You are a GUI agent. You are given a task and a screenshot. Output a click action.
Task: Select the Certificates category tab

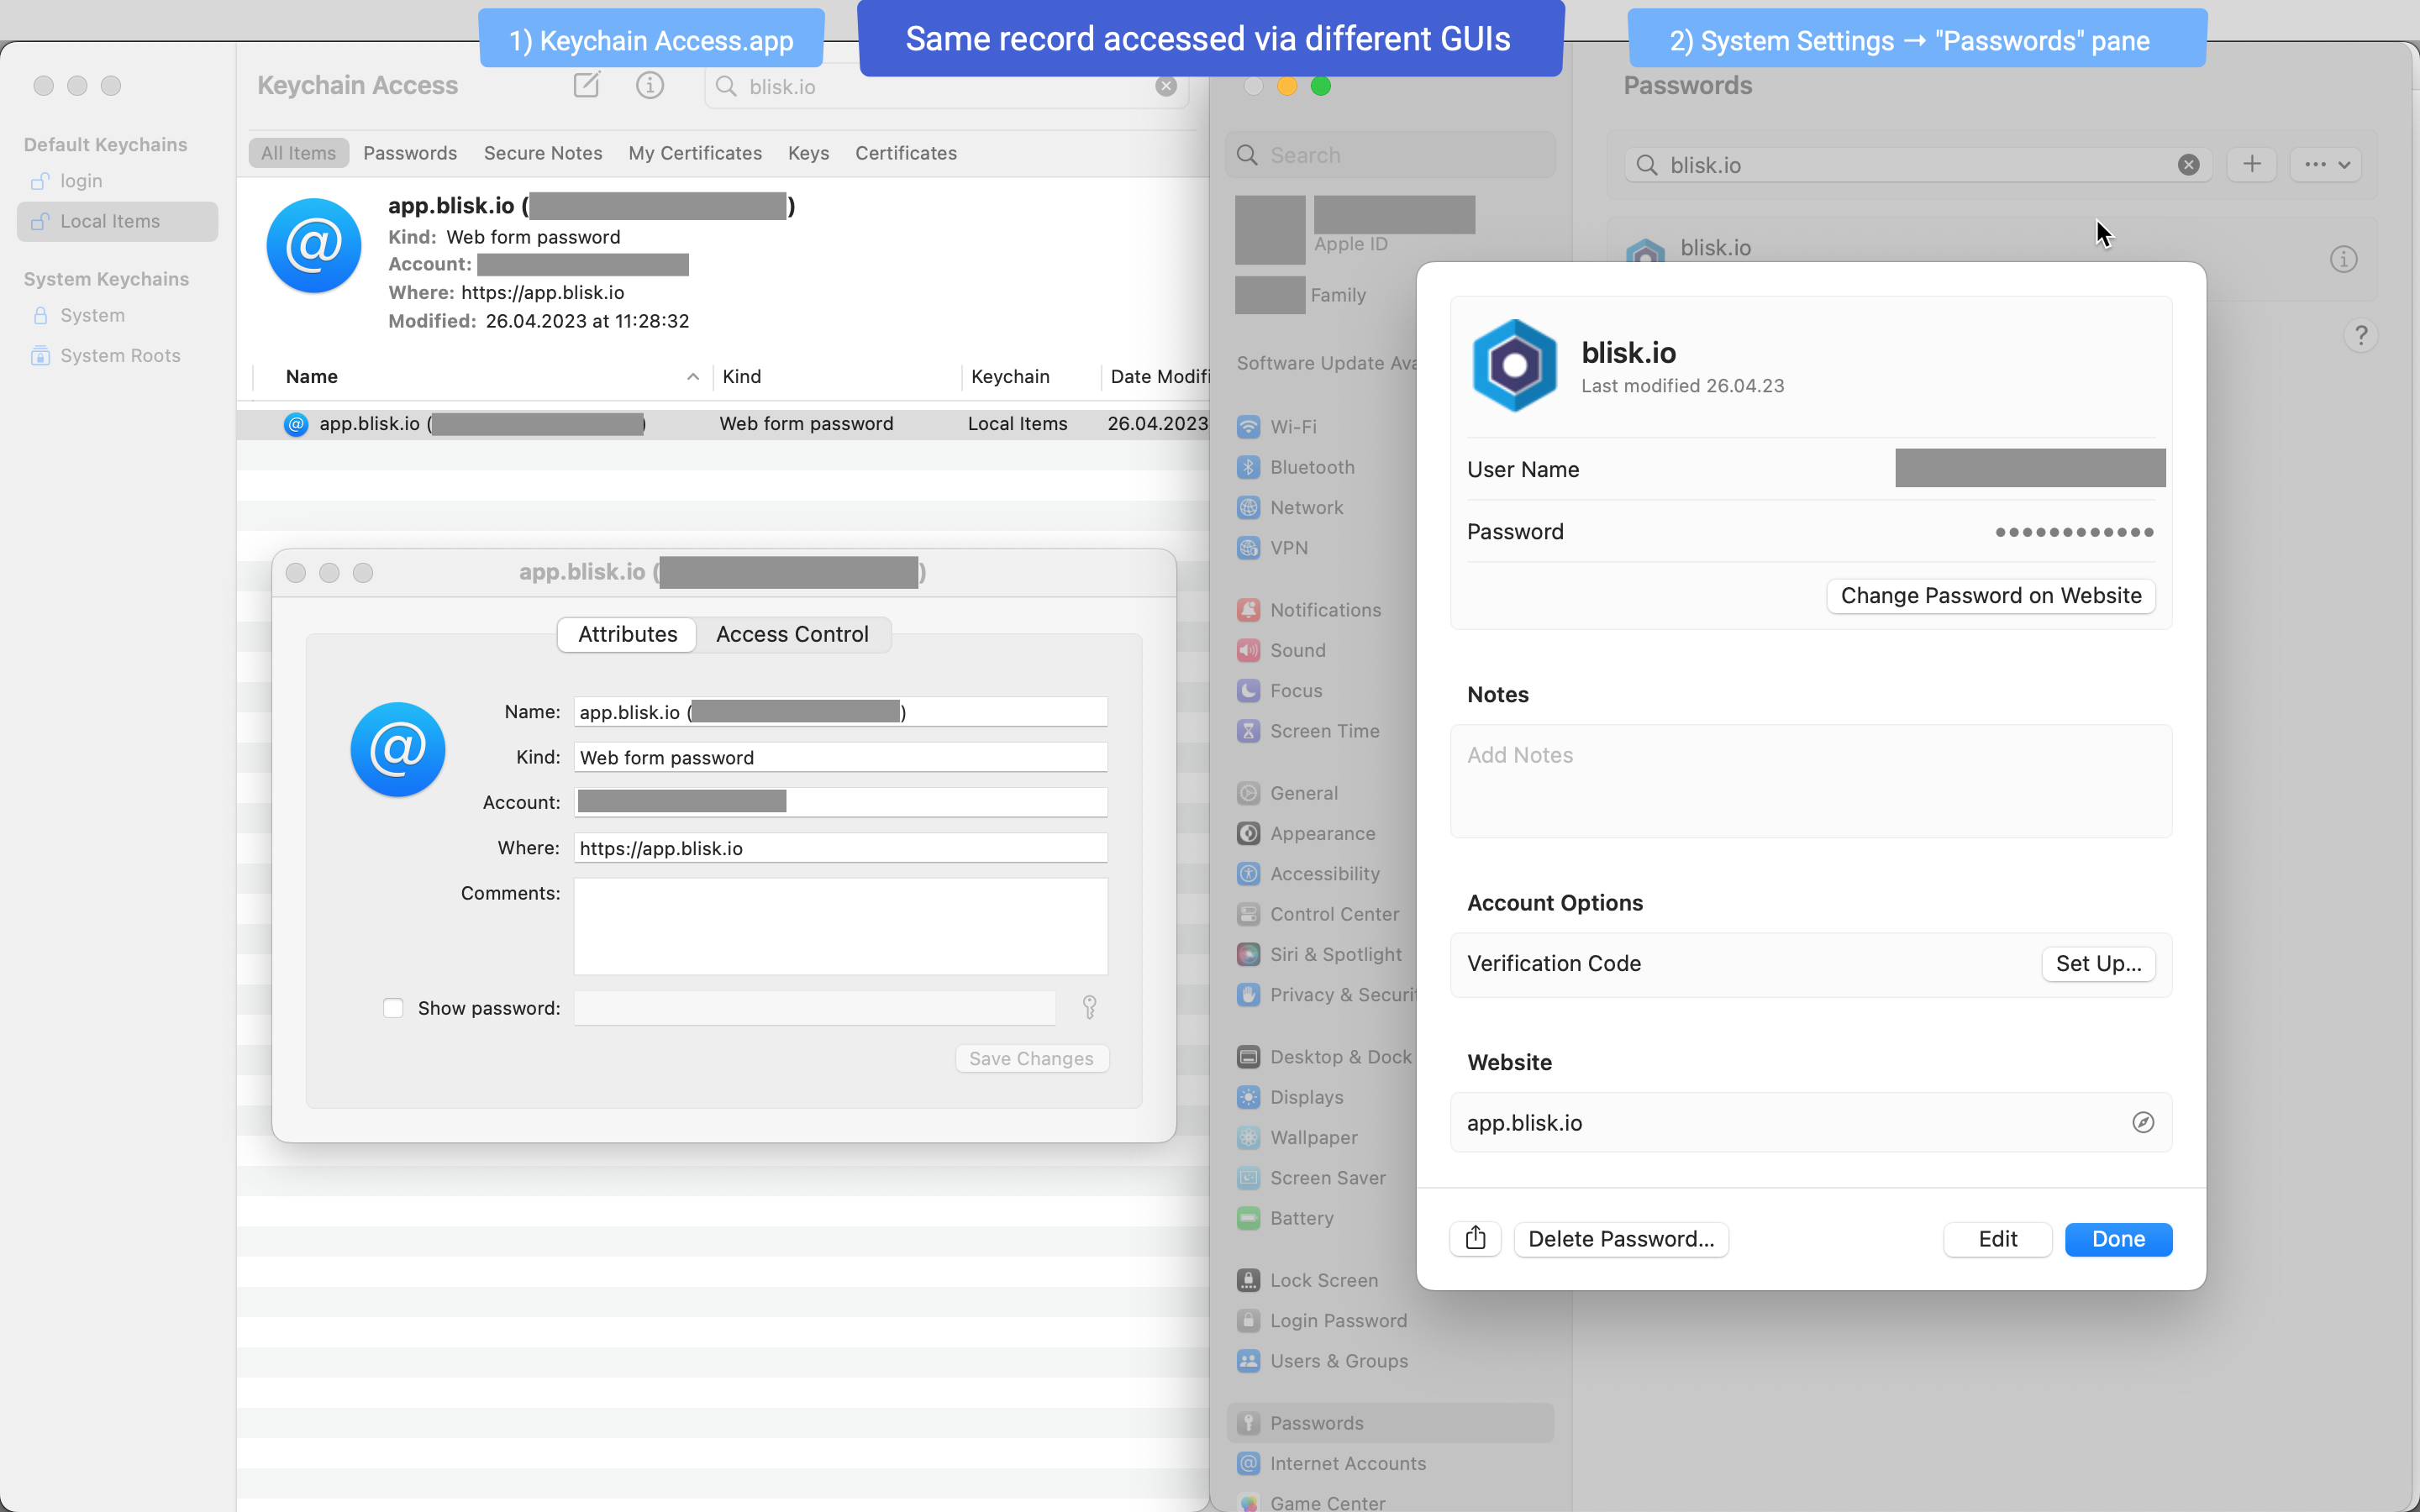[905, 153]
